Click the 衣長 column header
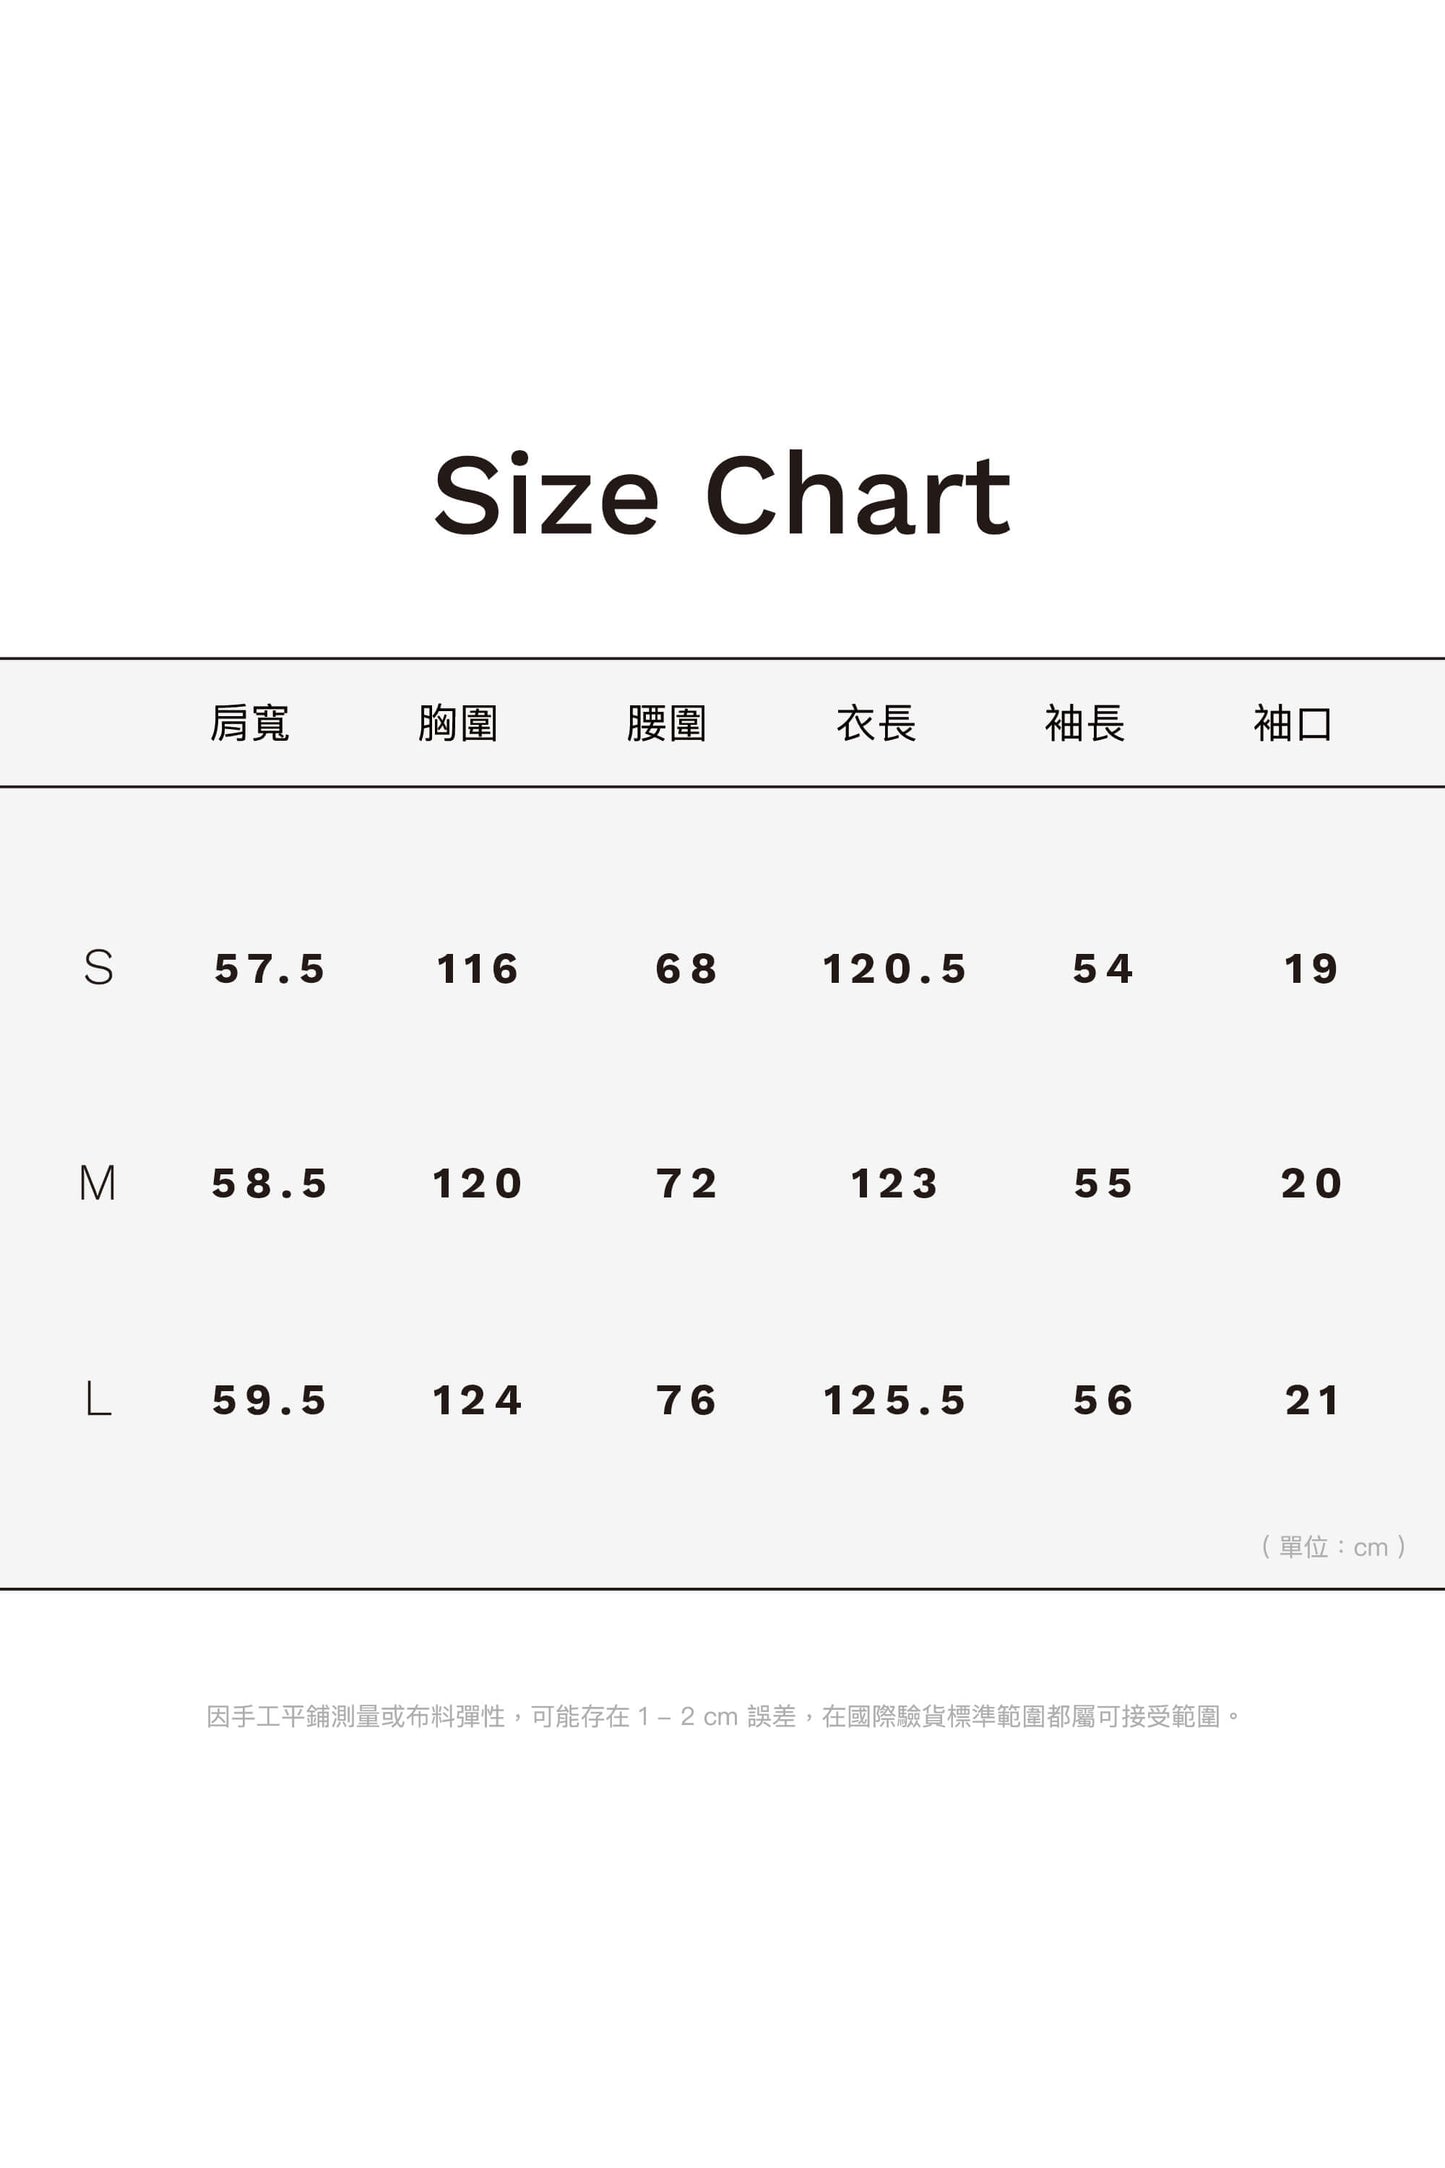 click(876, 723)
